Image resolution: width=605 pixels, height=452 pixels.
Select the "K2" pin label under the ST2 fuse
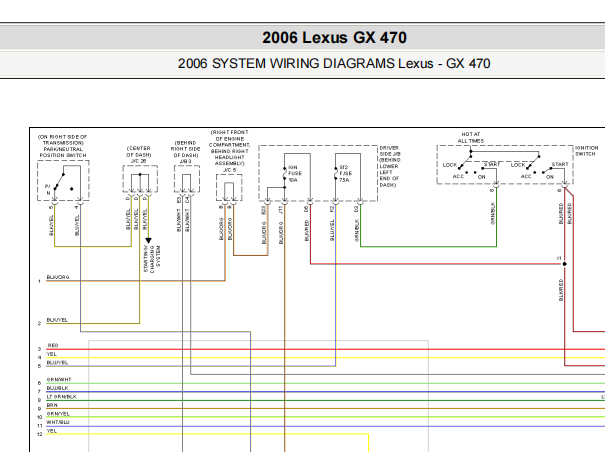[331, 209]
